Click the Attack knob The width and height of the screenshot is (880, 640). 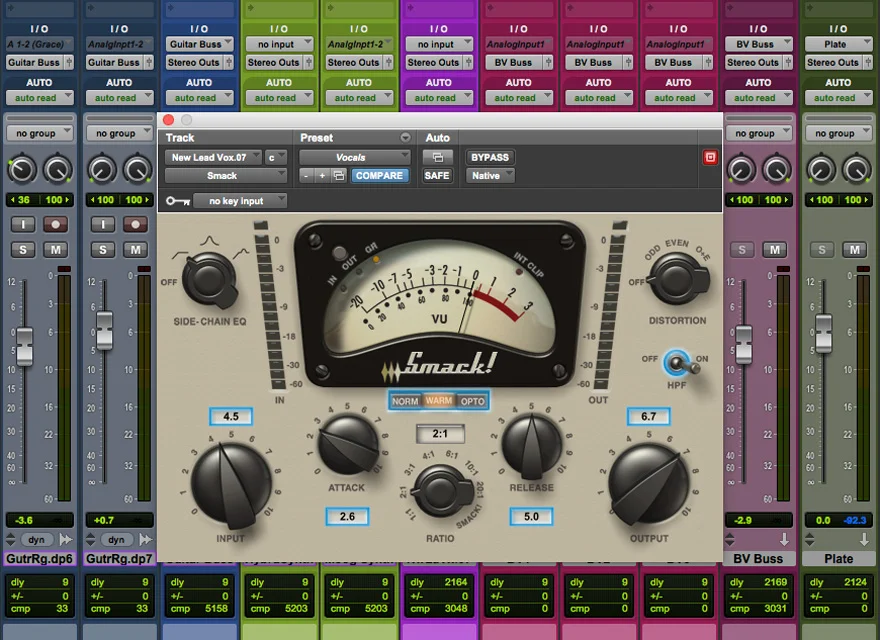tap(348, 445)
